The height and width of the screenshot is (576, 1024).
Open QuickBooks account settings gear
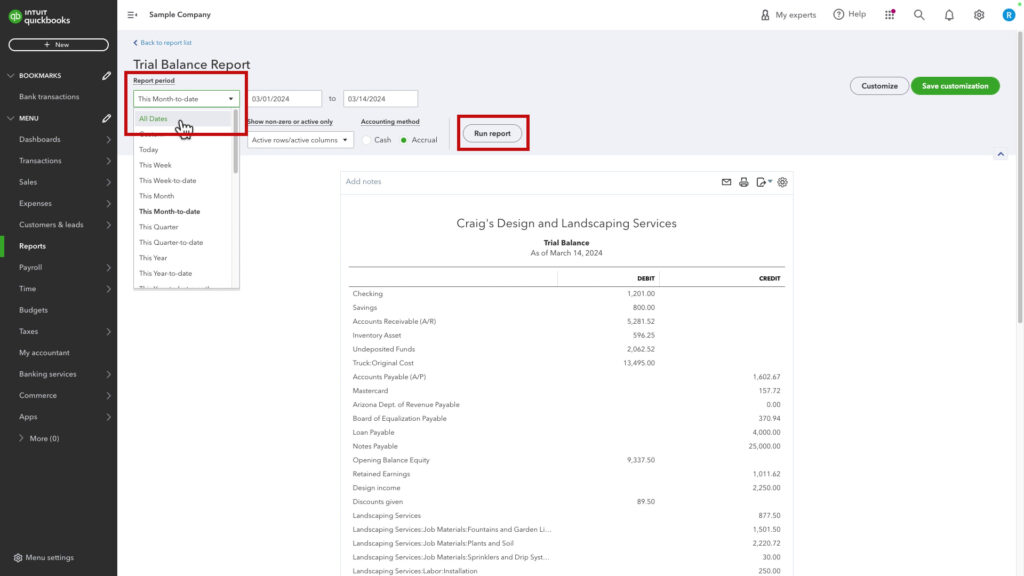978,14
